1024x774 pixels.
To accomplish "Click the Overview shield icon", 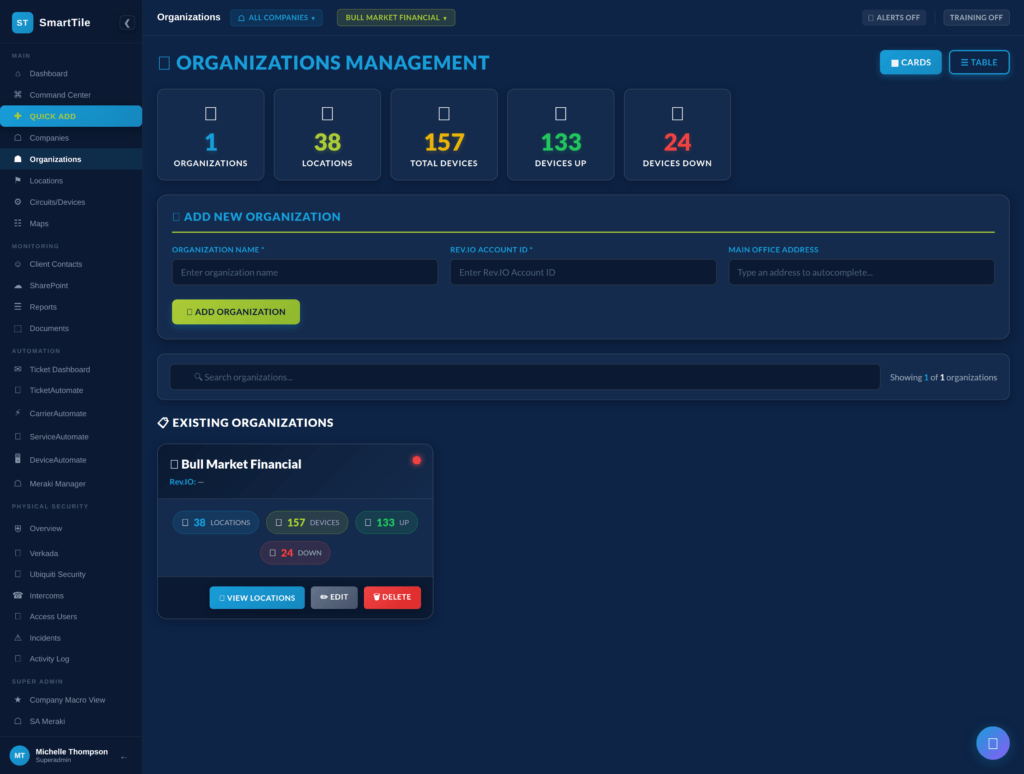I will (18, 528).
